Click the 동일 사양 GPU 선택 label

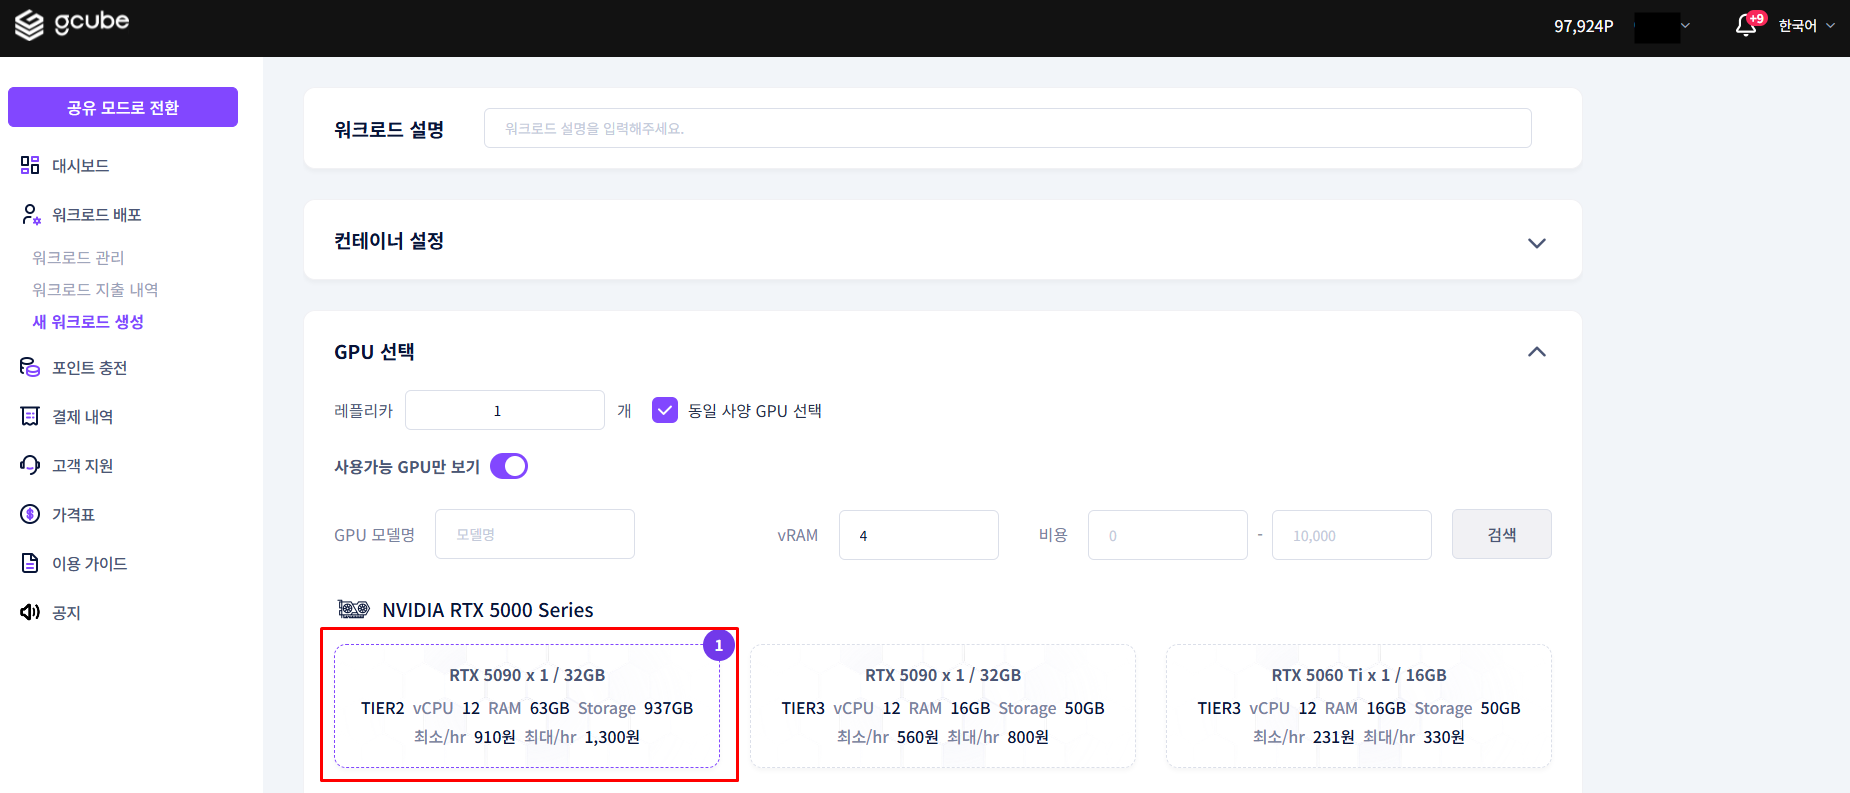pyautogui.click(x=755, y=411)
